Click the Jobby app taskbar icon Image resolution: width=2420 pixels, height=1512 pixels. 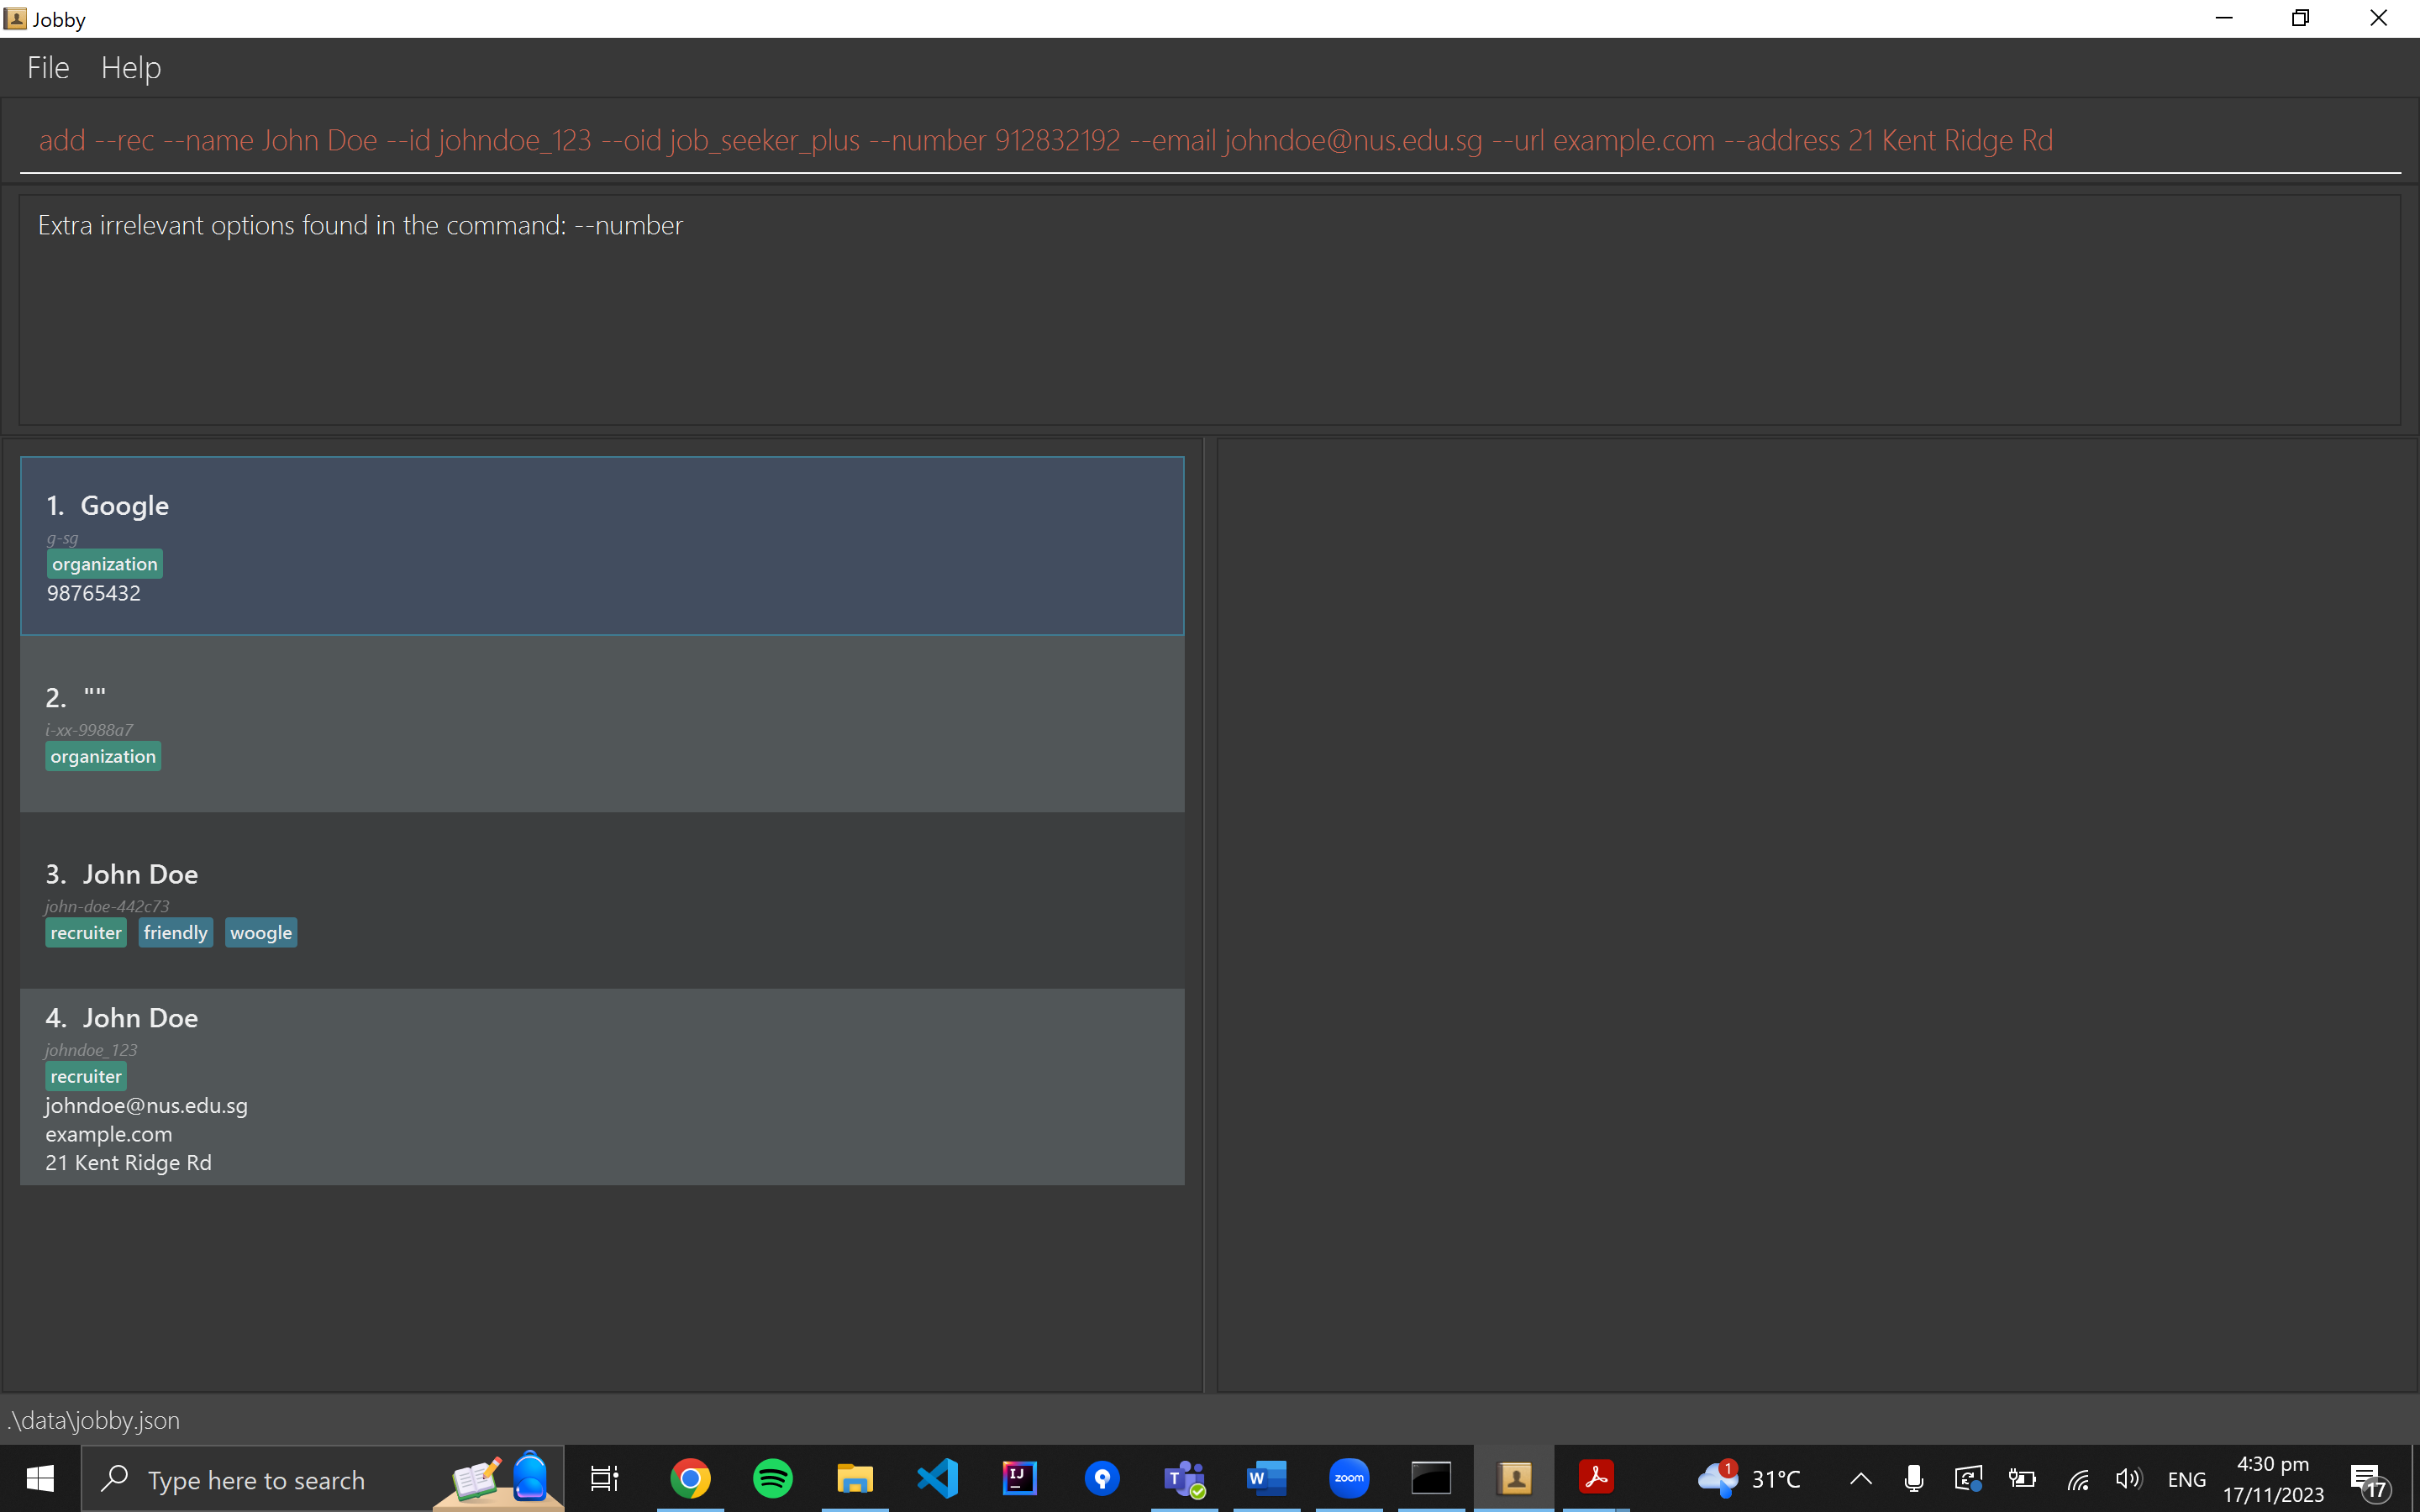pos(1514,1478)
